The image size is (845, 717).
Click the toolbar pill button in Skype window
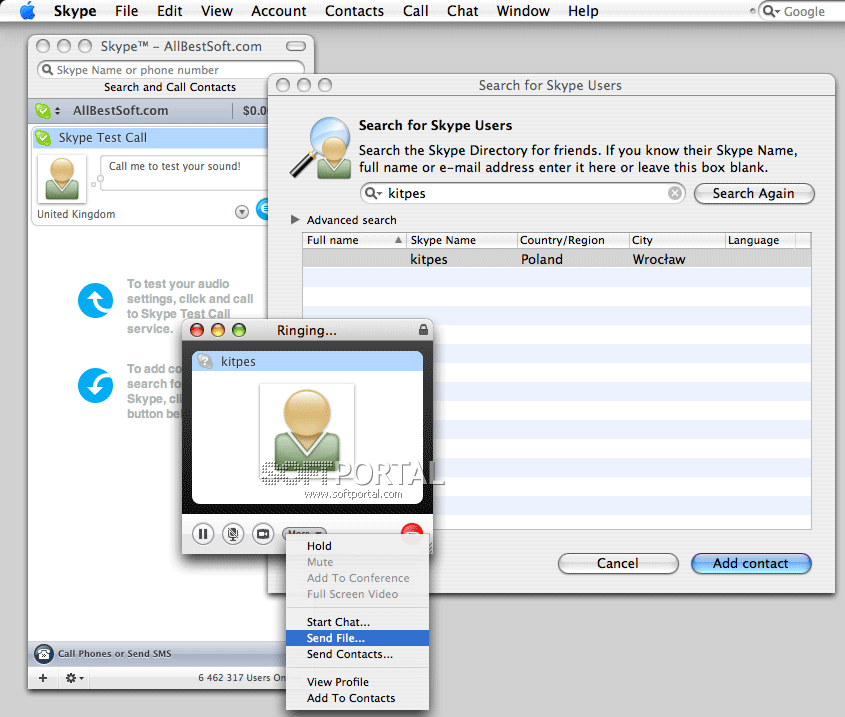point(296,46)
